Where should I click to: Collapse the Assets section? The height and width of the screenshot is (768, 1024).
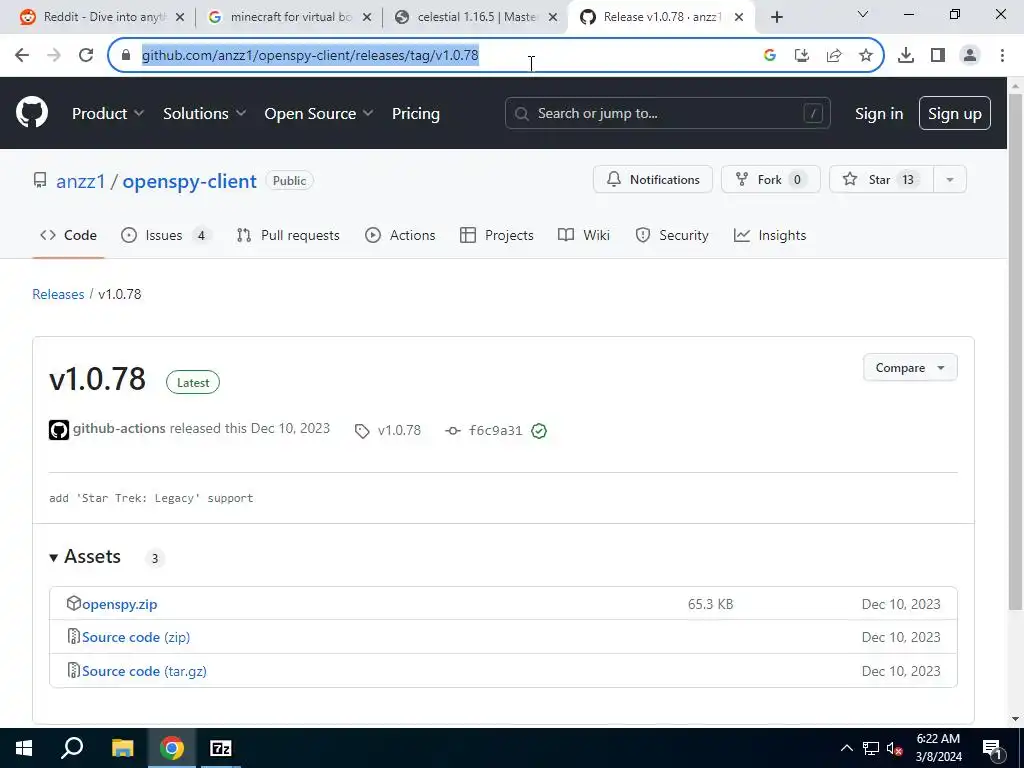click(85, 556)
